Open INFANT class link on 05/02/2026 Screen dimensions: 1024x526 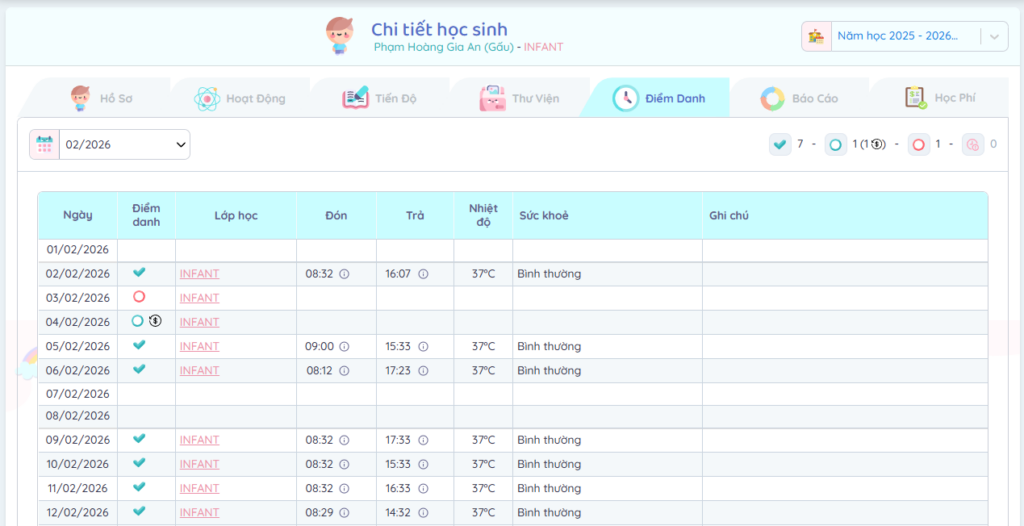199,347
